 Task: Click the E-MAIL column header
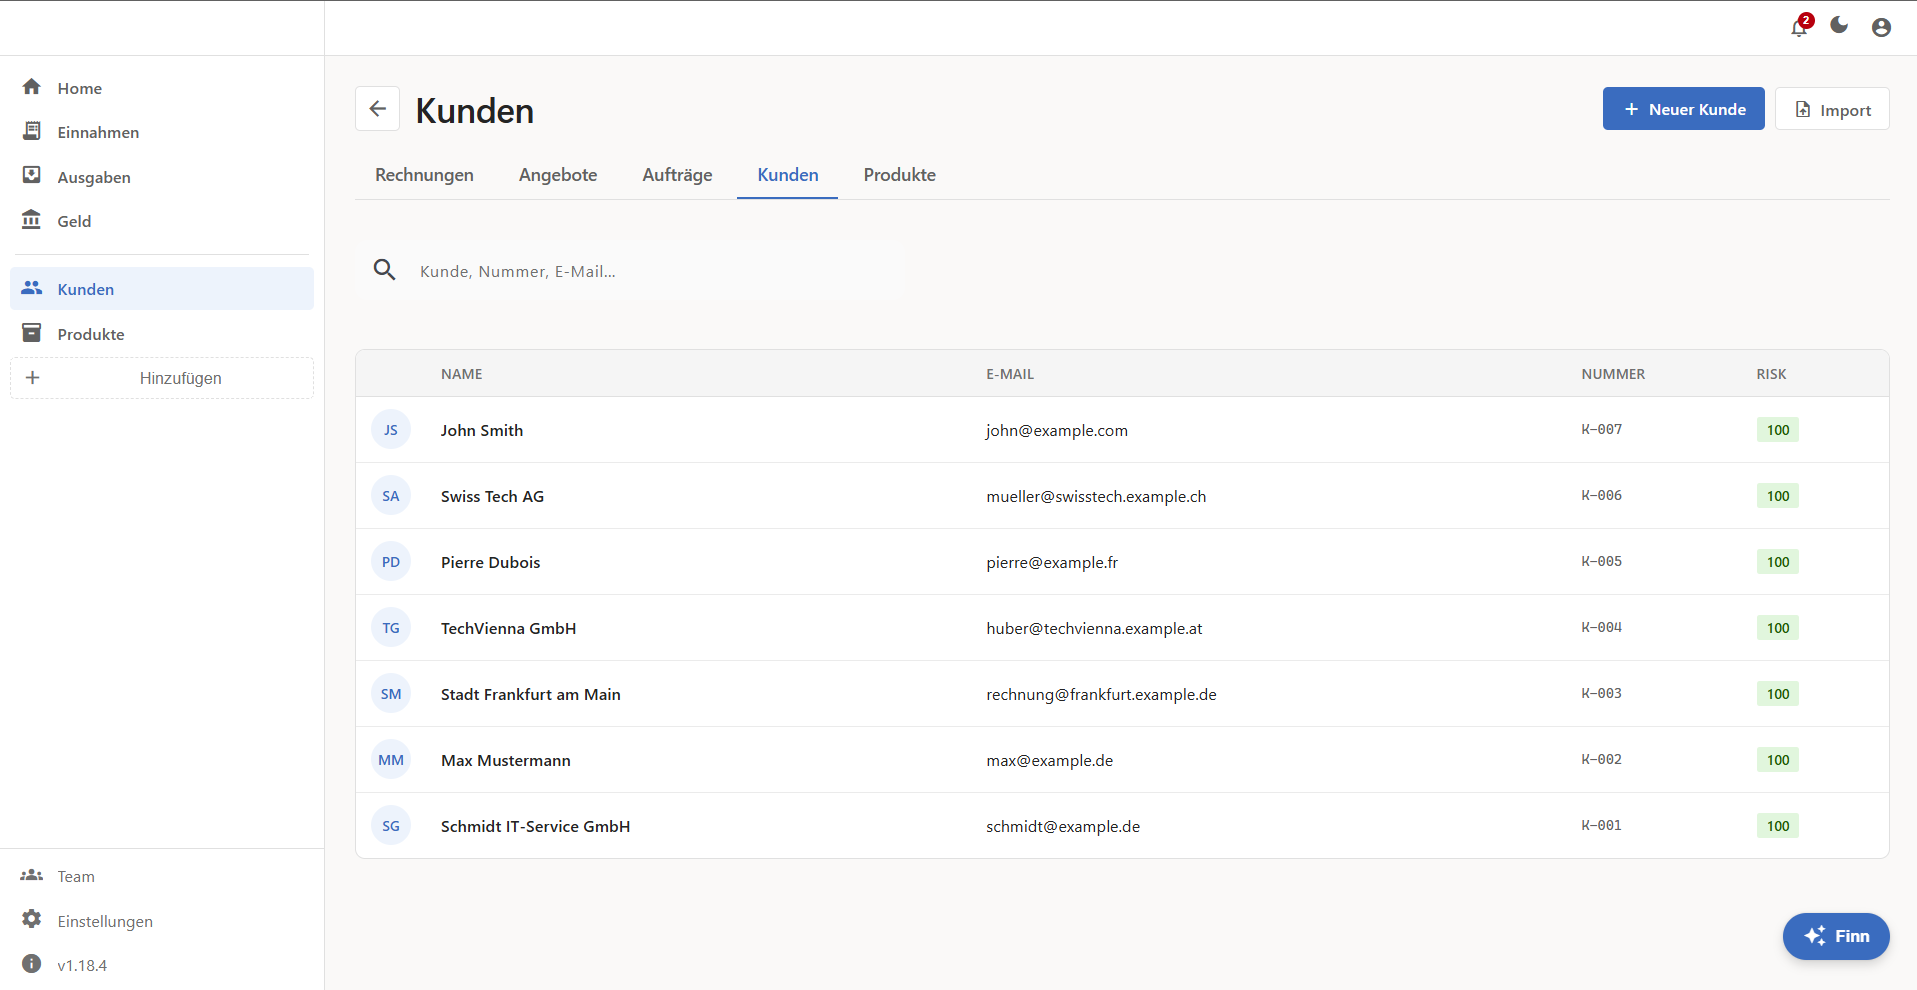click(1010, 374)
